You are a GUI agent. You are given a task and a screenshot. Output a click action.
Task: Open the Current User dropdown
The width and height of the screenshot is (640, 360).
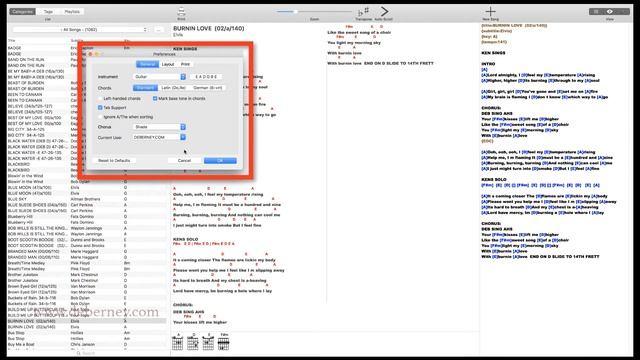click(x=160, y=138)
